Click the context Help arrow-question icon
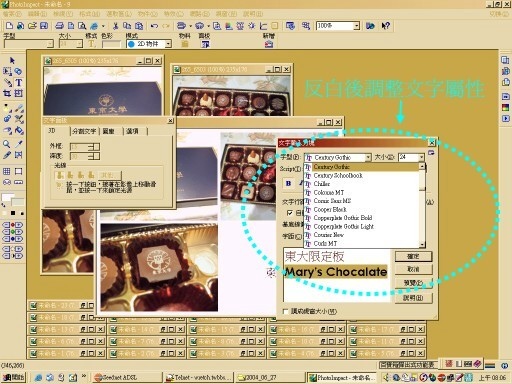This screenshot has width=512, height=384. (386, 26)
